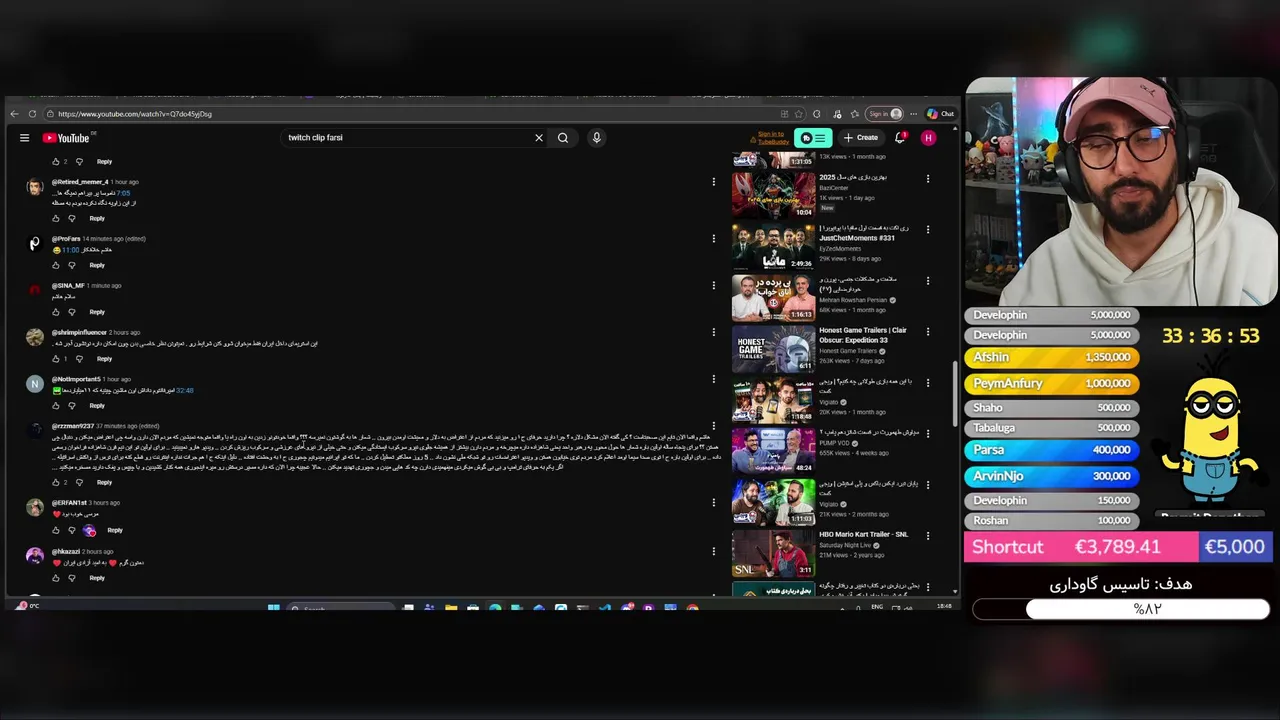Click the Afshin 1,350,000 donor row

(x=1051, y=357)
